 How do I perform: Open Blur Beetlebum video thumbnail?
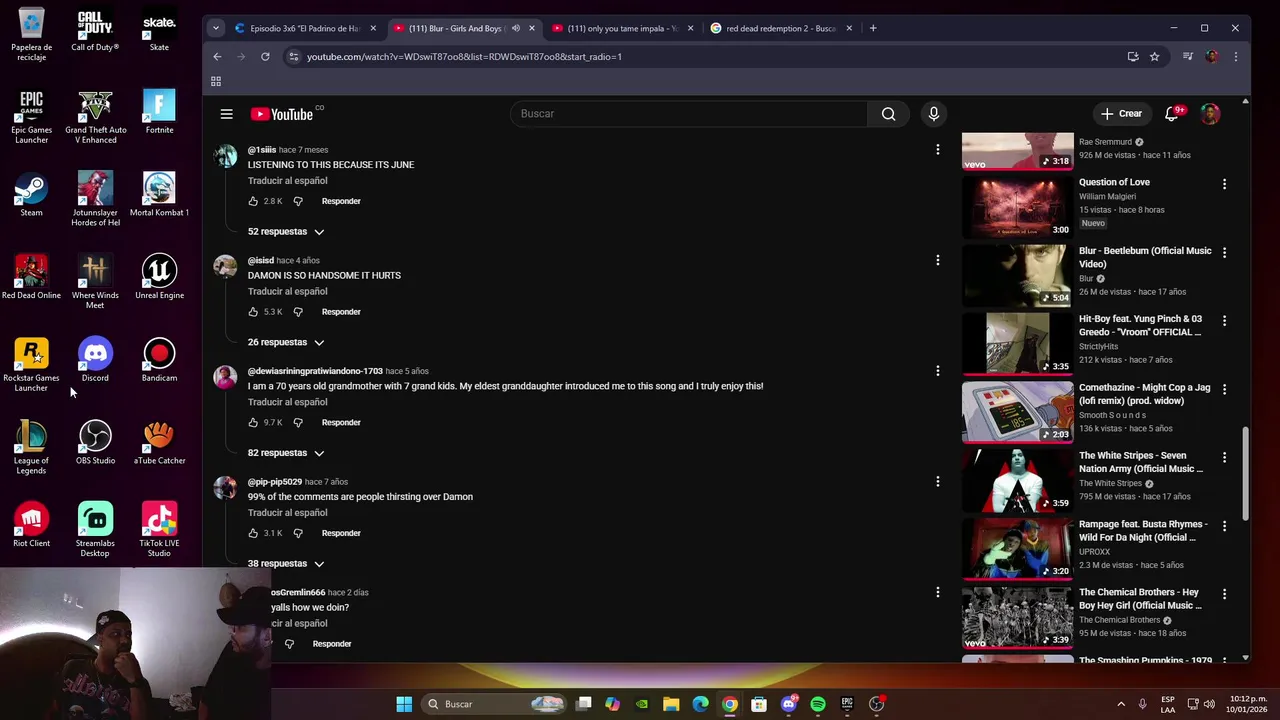tap(1017, 275)
